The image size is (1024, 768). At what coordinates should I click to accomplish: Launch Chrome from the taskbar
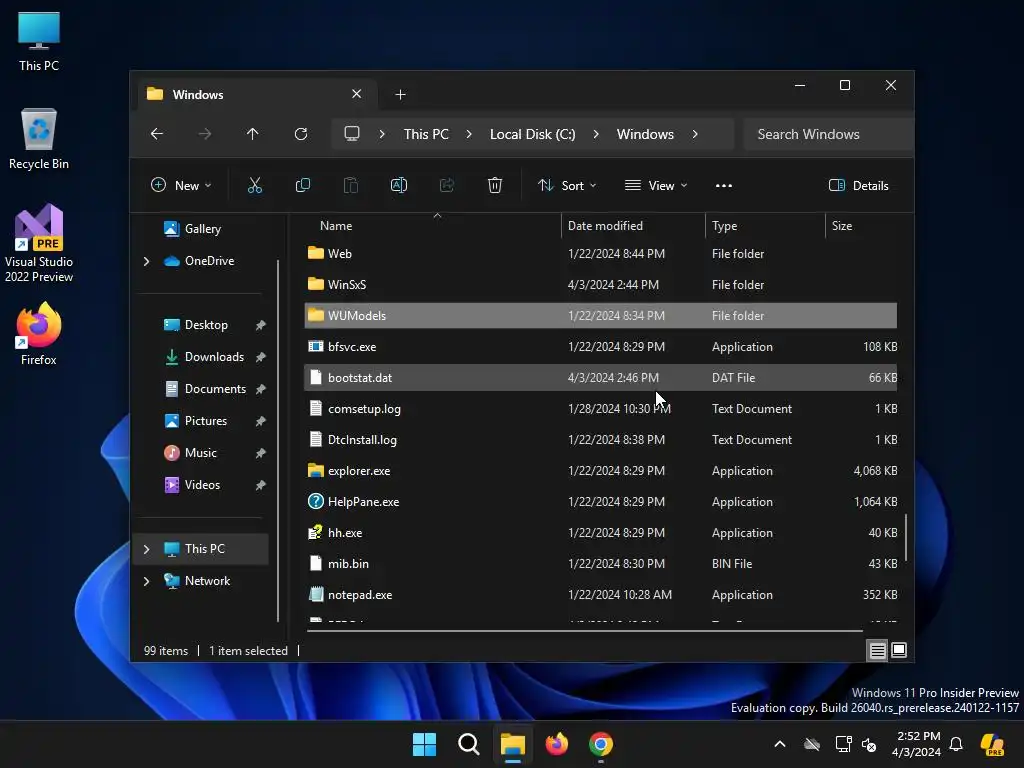coord(601,744)
